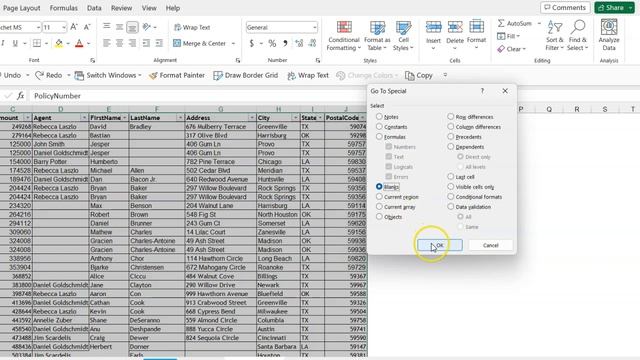
Task: Select column R header
Action: (x=577, y=109)
